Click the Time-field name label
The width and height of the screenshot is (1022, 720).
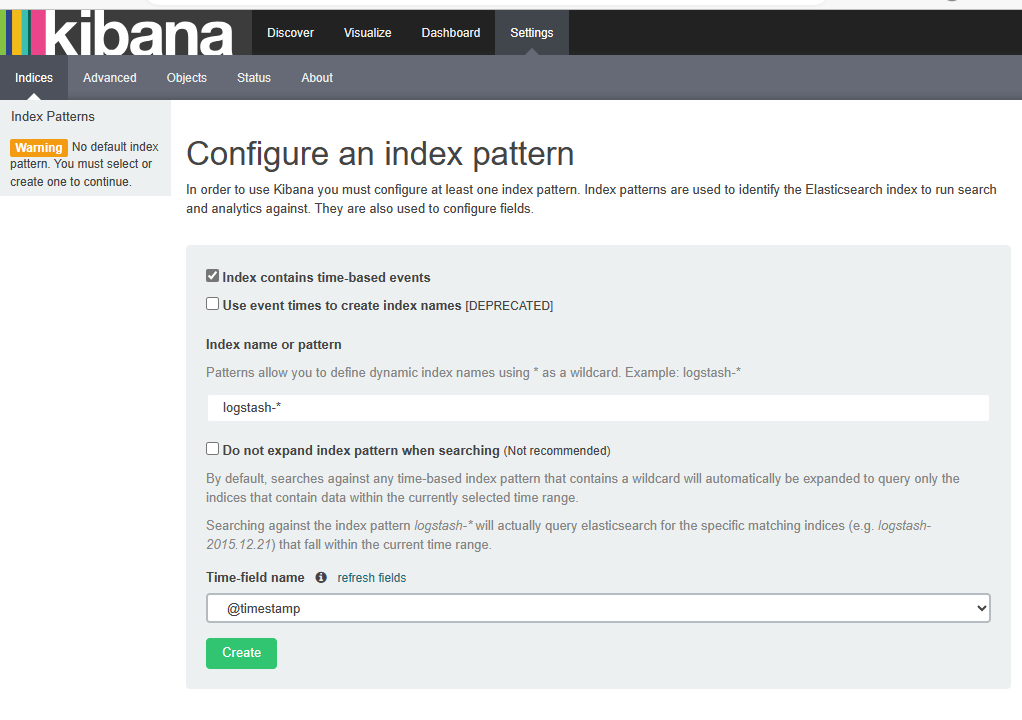click(256, 578)
